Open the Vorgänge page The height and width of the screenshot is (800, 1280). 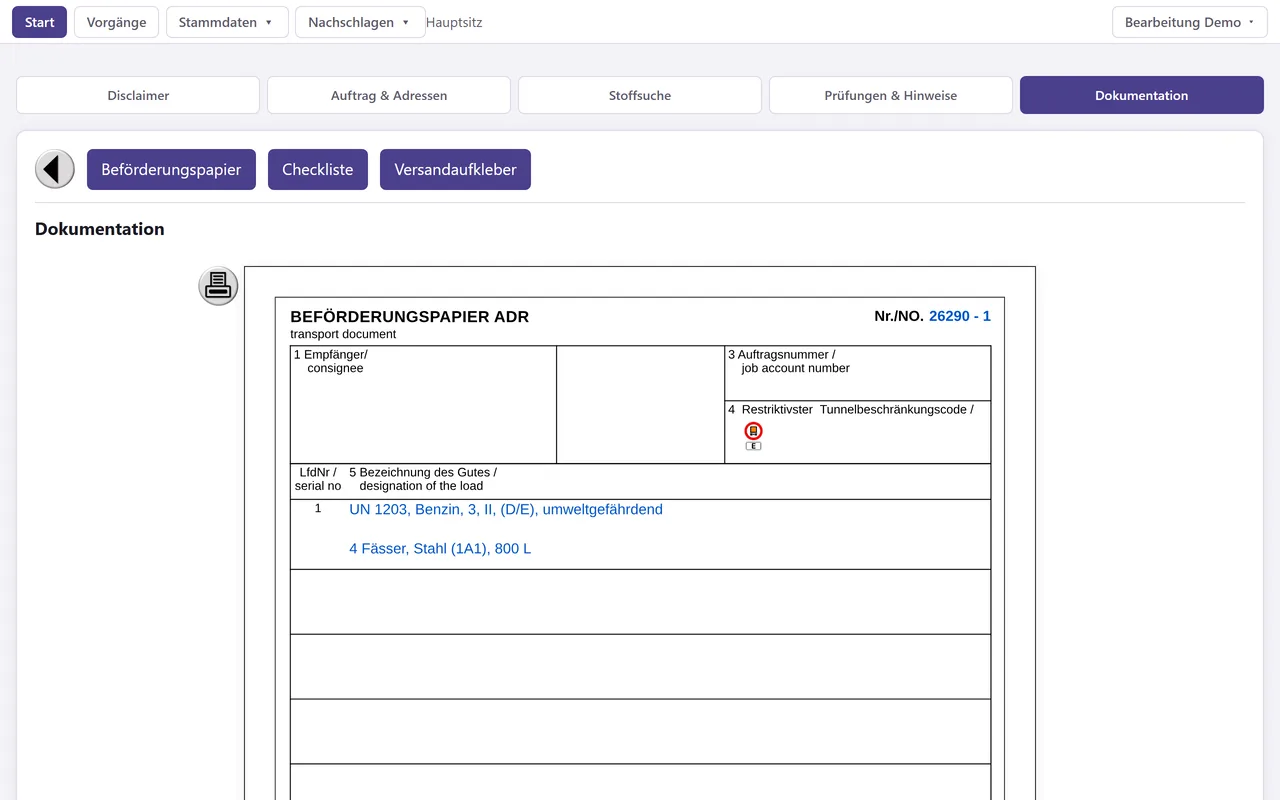coord(116,22)
